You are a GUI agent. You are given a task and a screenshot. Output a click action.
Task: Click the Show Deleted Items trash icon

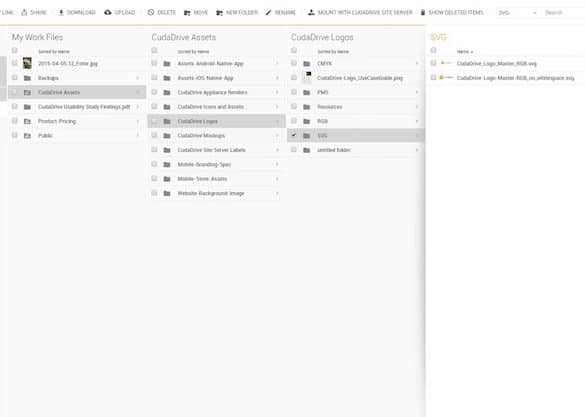[423, 12]
